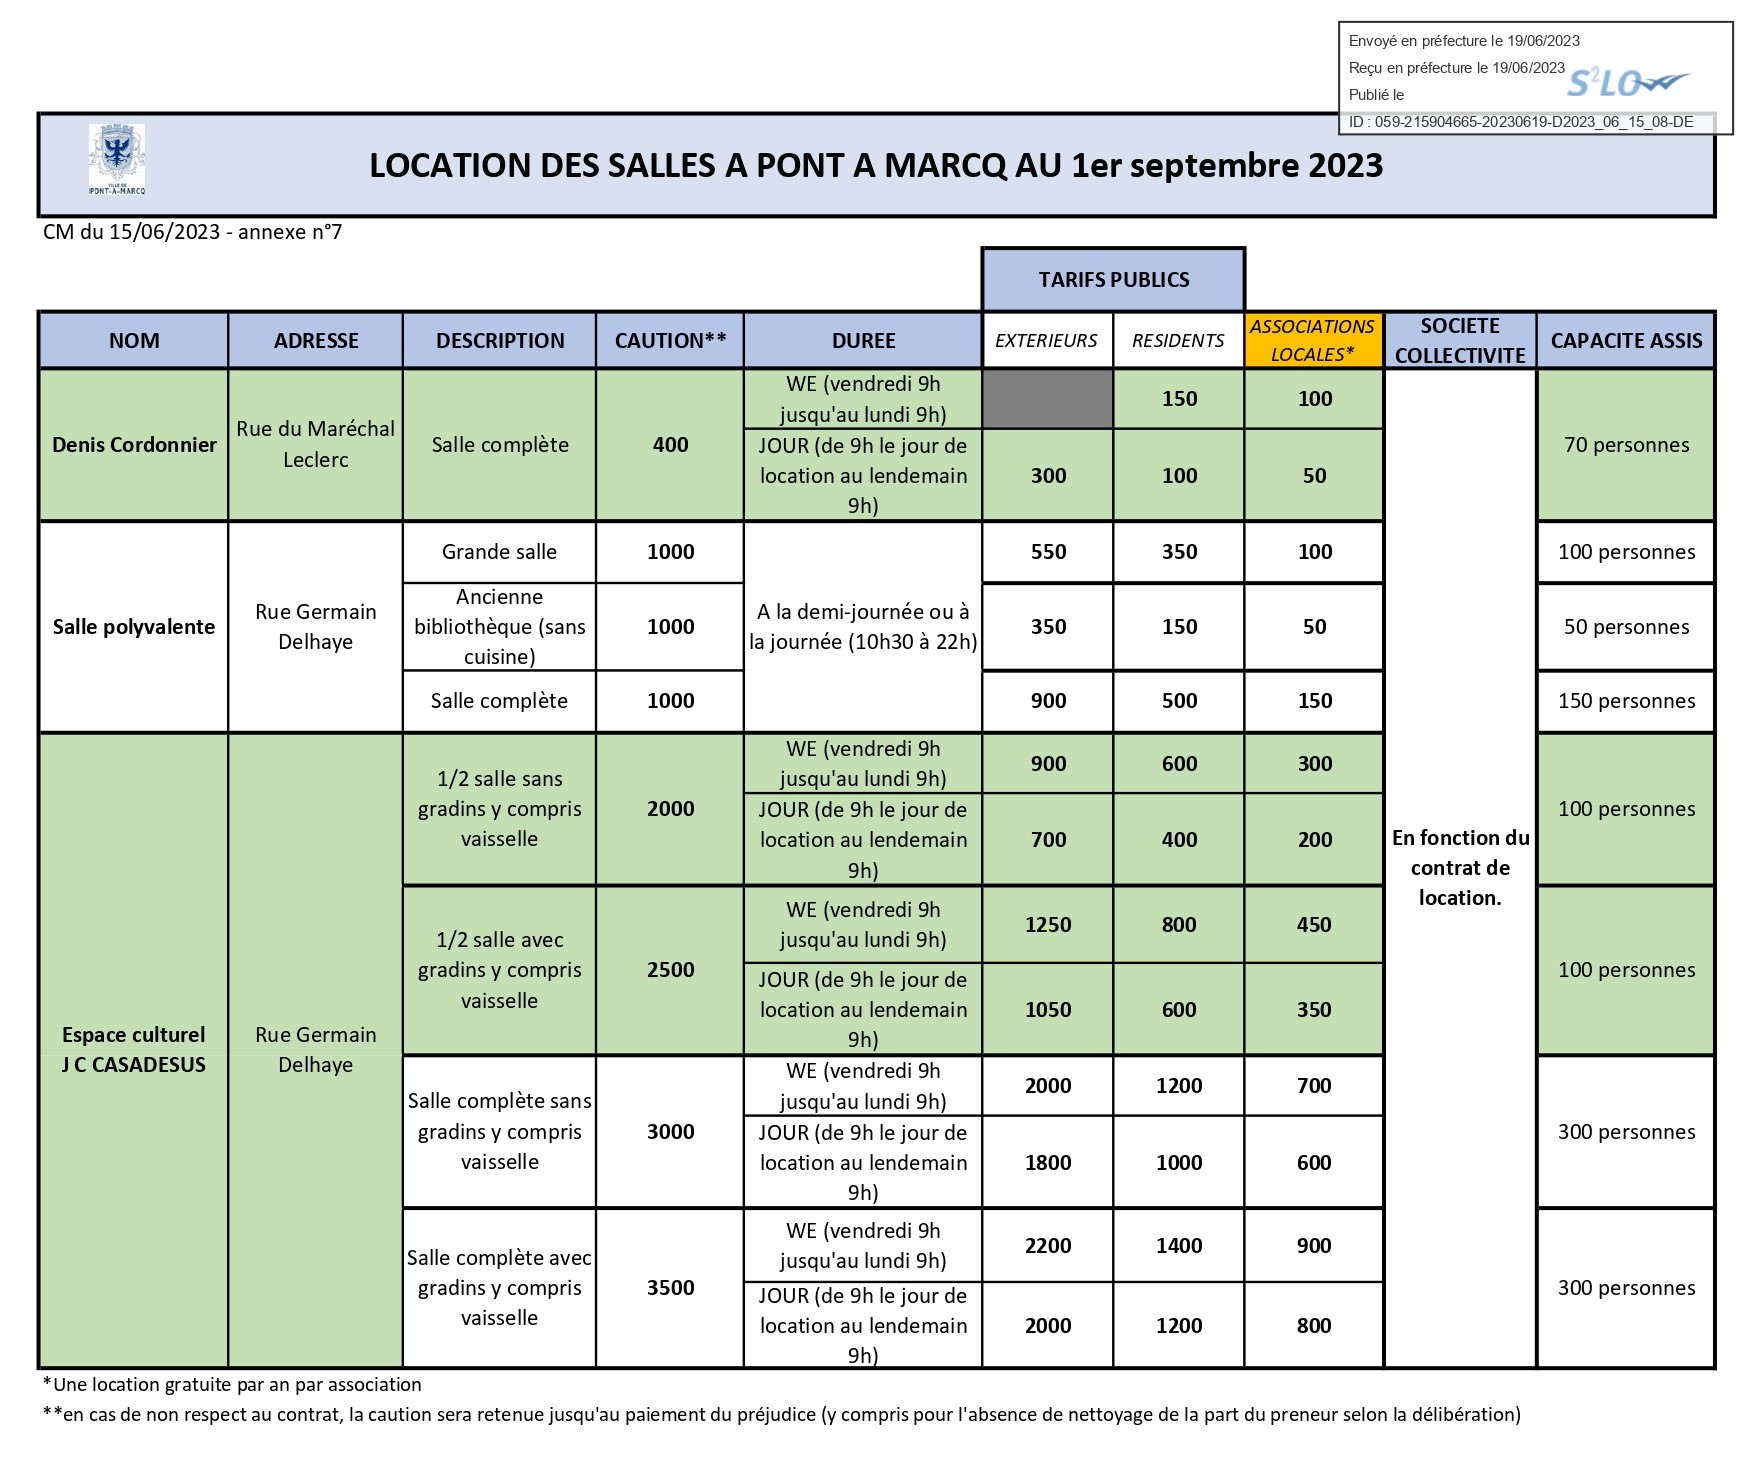Image resolution: width=1755 pixels, height=1472 pixels.
Task: Click the 'RESIDENTS' column header
Action: pyautogui.click(x=1179, y=340)
